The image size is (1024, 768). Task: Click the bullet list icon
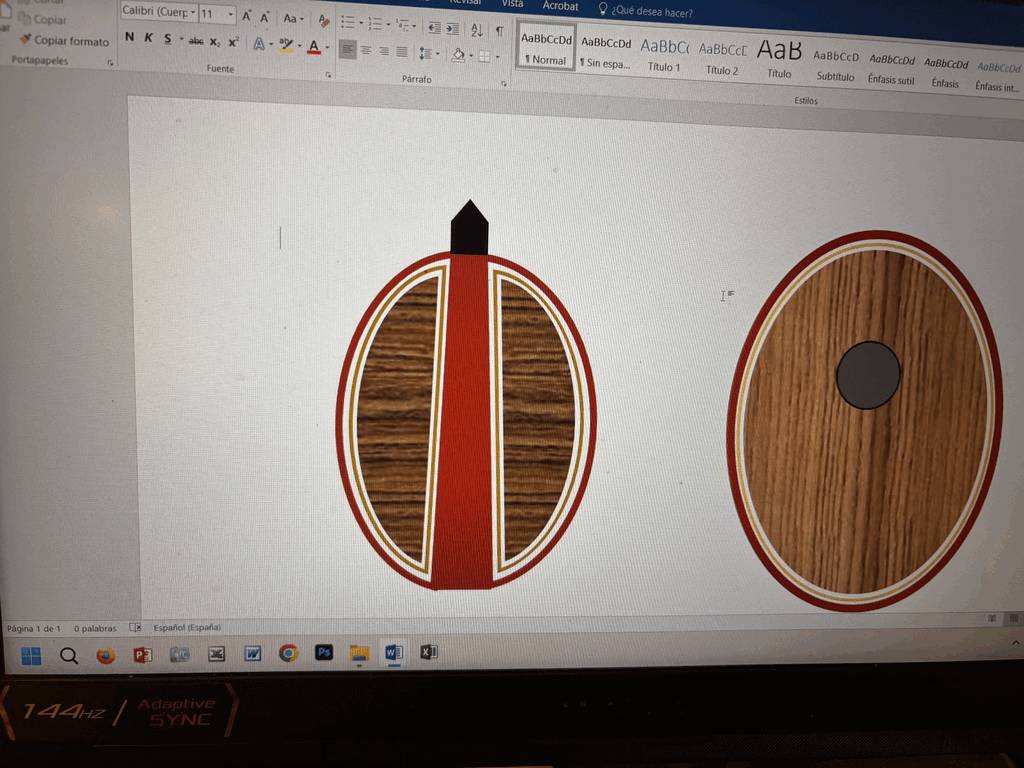(x=347, y=22)
